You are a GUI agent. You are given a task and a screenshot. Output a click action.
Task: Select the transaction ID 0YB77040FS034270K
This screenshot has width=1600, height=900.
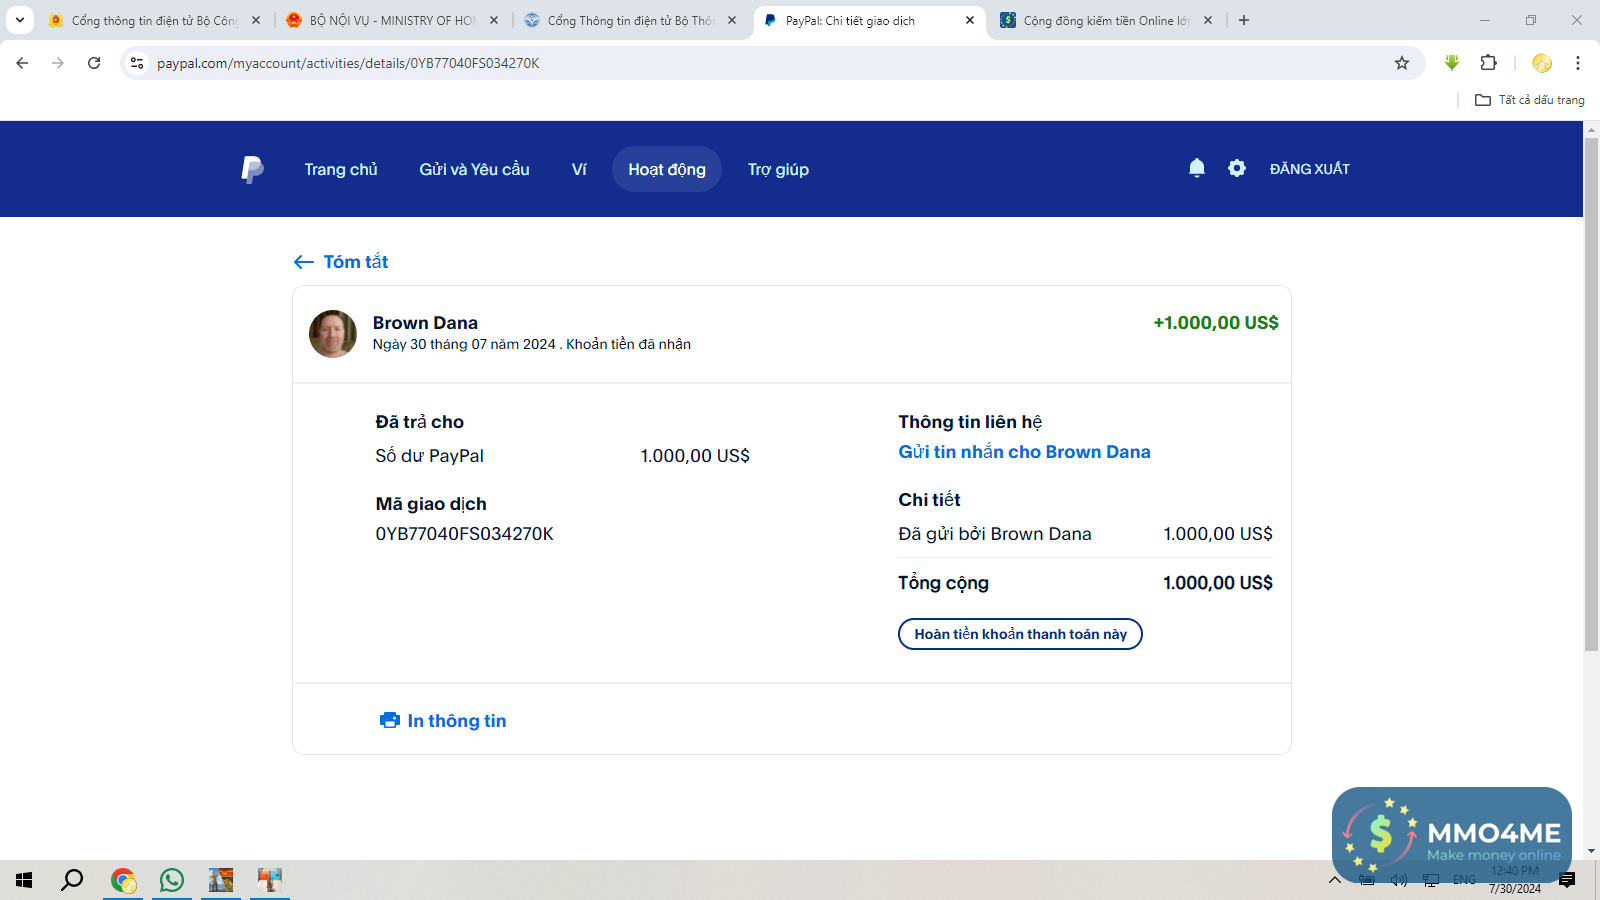click(x=465, y=534)
